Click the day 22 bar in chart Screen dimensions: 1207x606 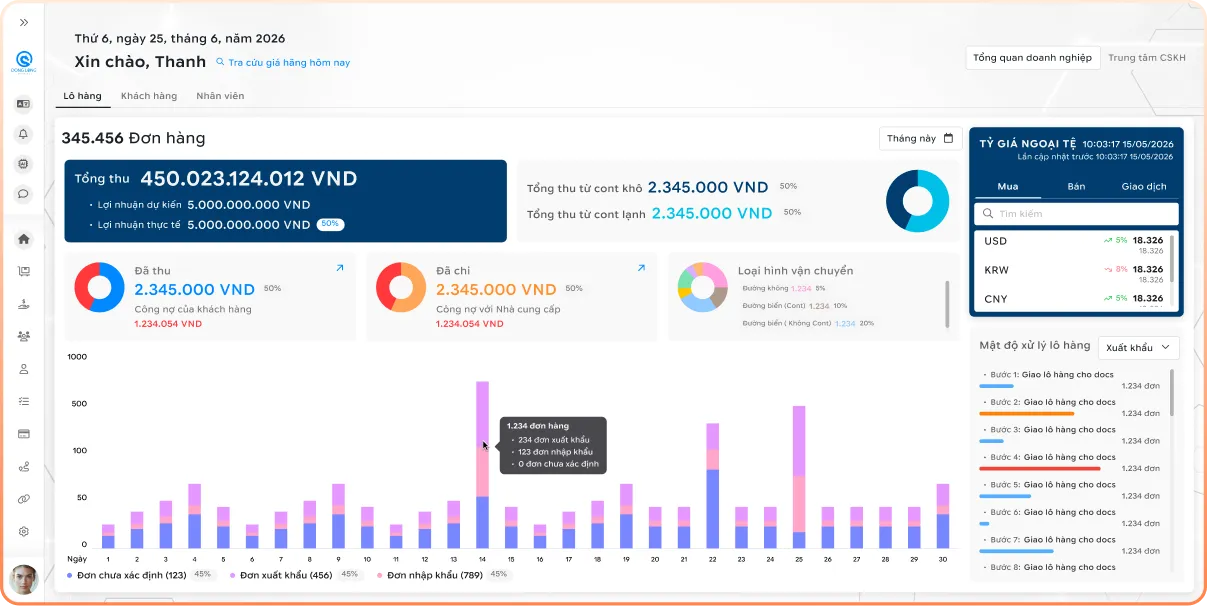(712, 485)
